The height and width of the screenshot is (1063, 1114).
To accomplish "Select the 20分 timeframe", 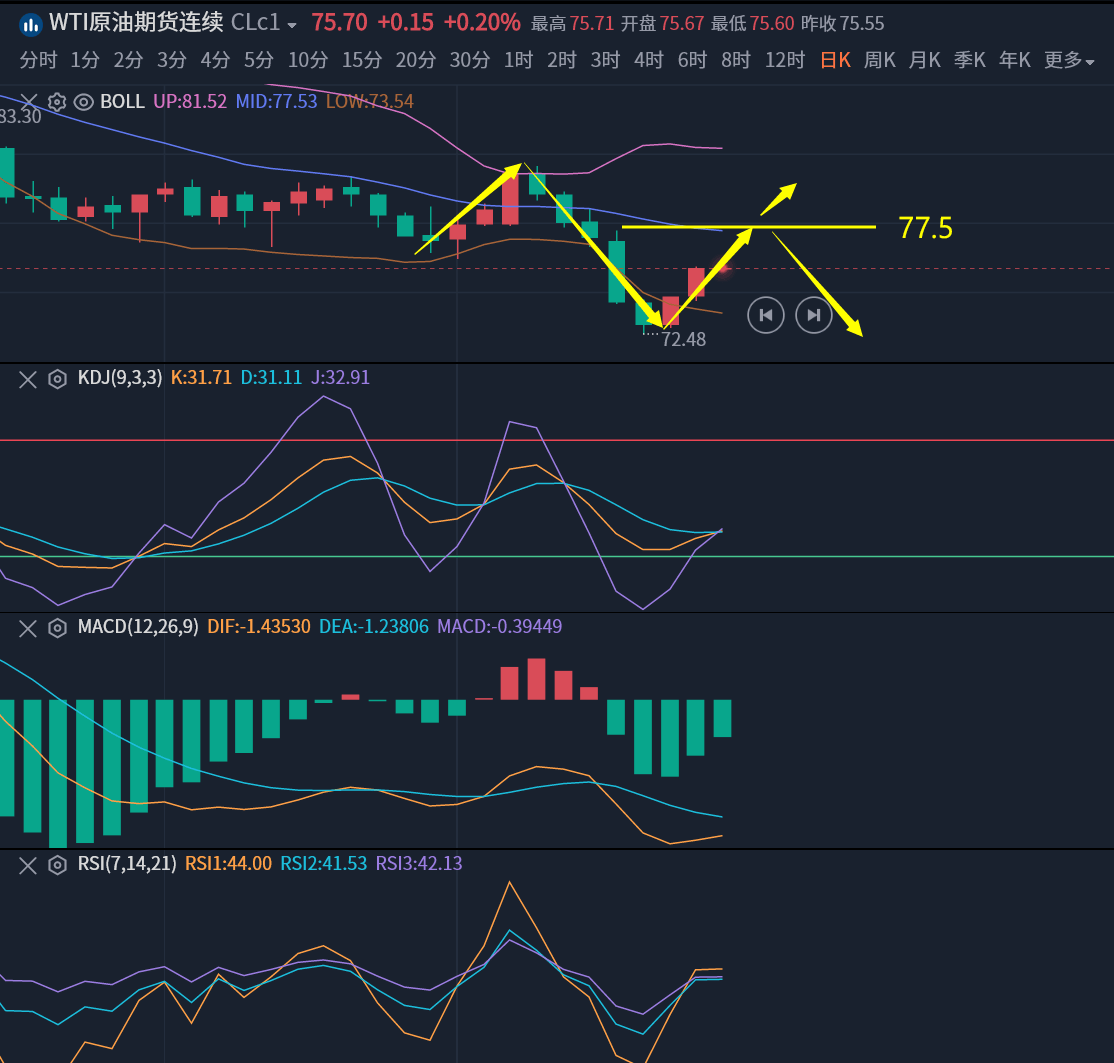I will click(416, 60).
